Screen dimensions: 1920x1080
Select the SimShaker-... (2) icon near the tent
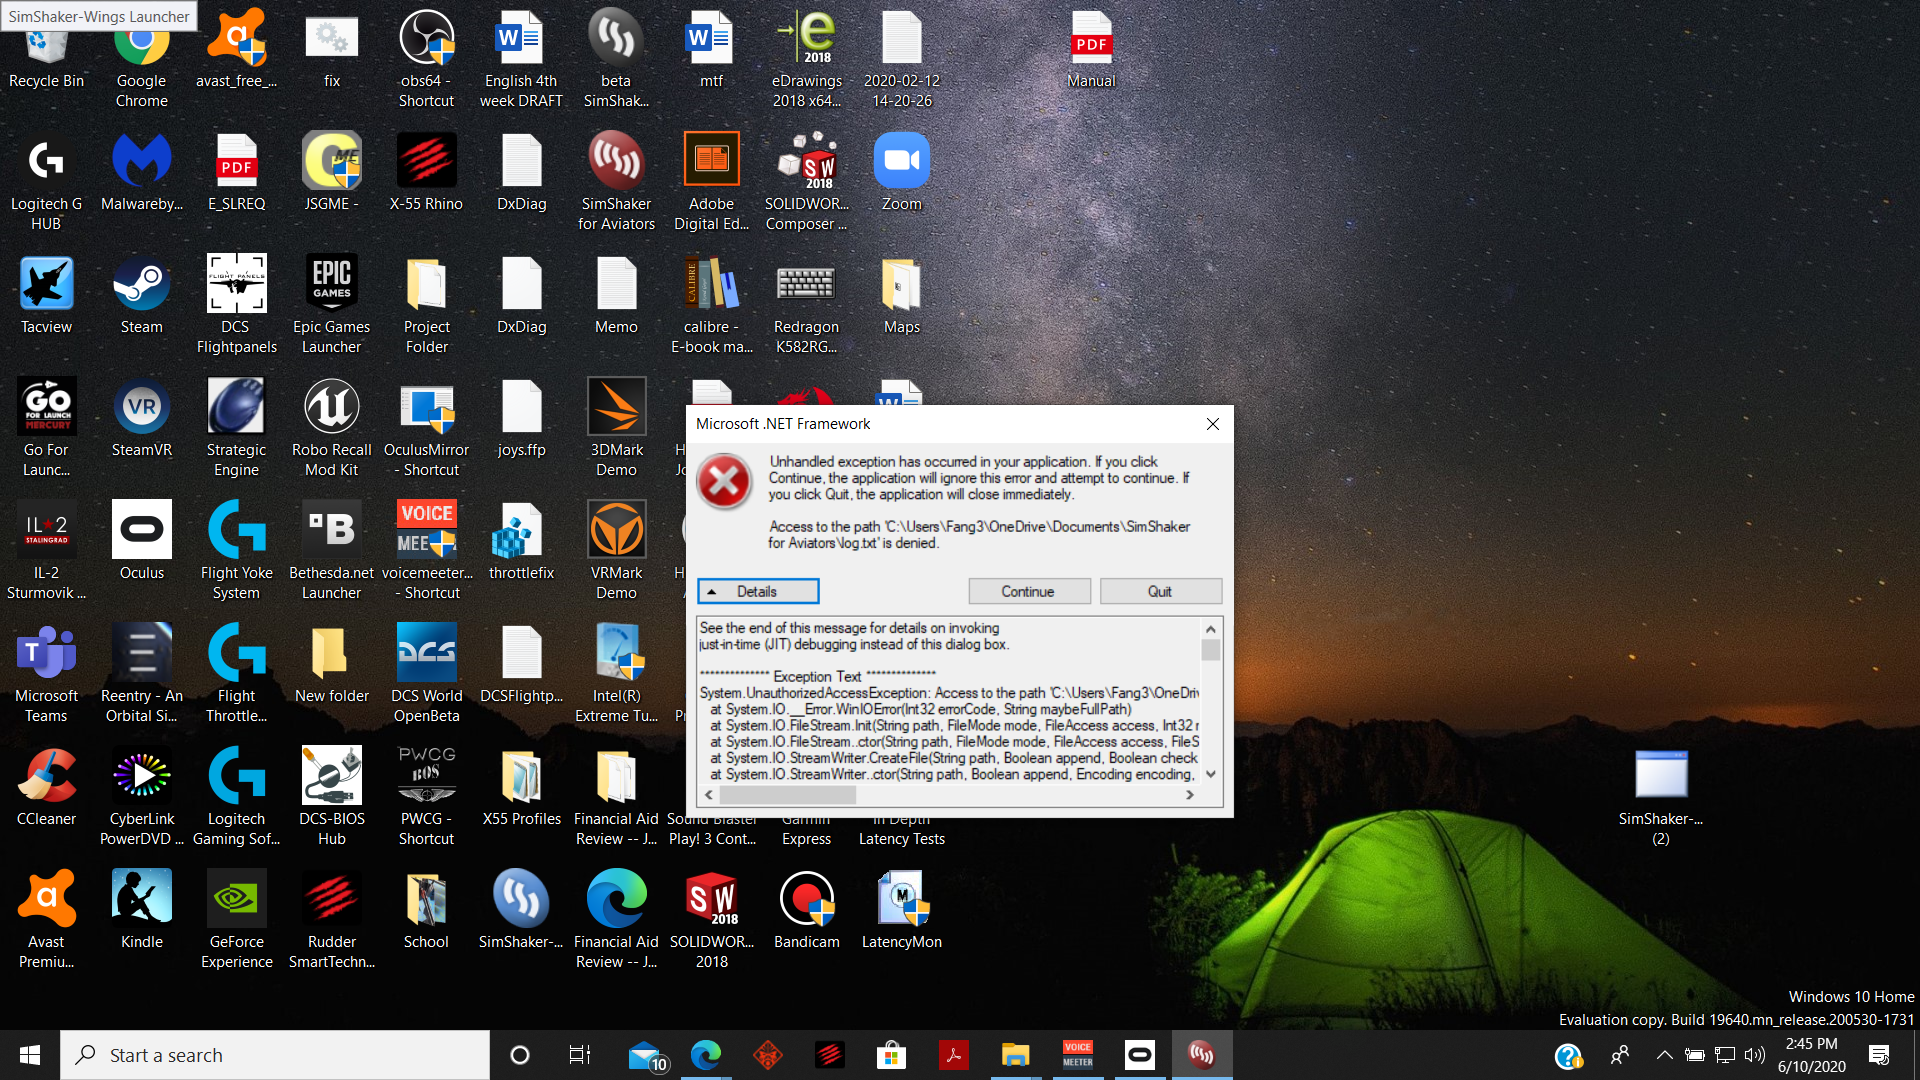[1660, 798]
